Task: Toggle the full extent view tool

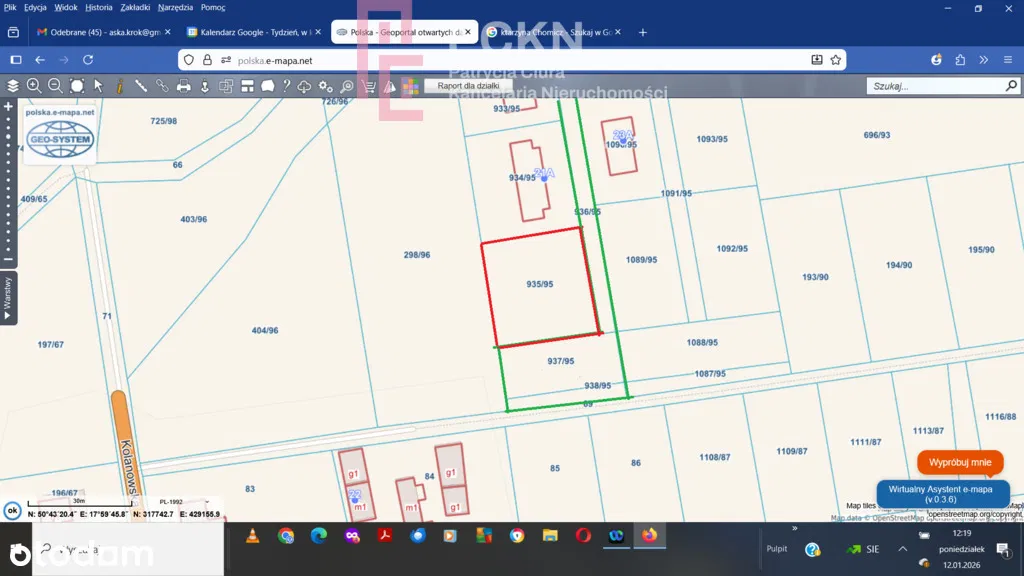Action: click(x=77, y=86)
